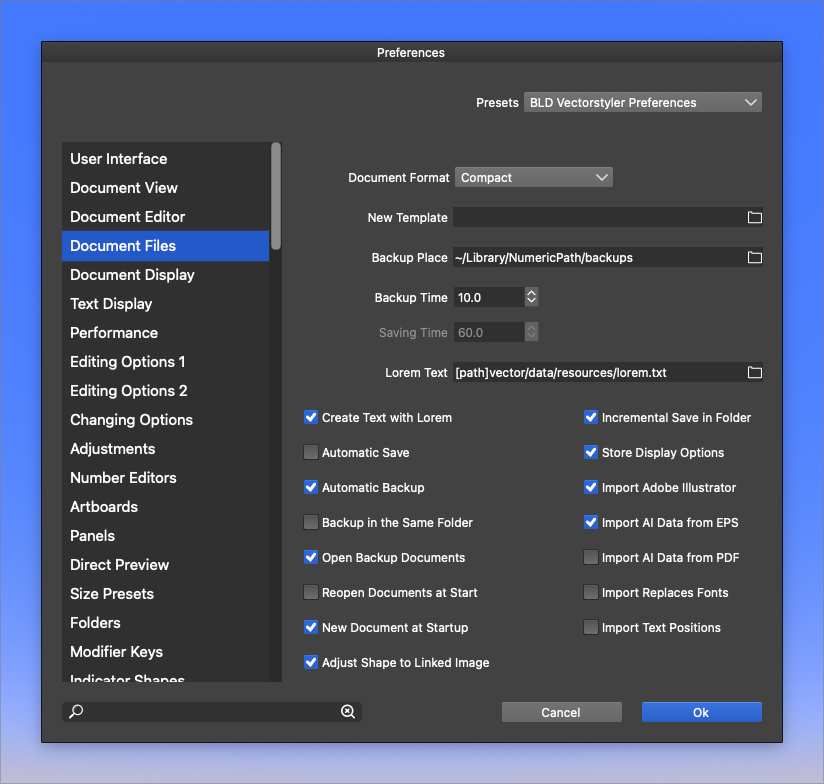Enable Import AI Data from PDF

[x=591, y=558]
